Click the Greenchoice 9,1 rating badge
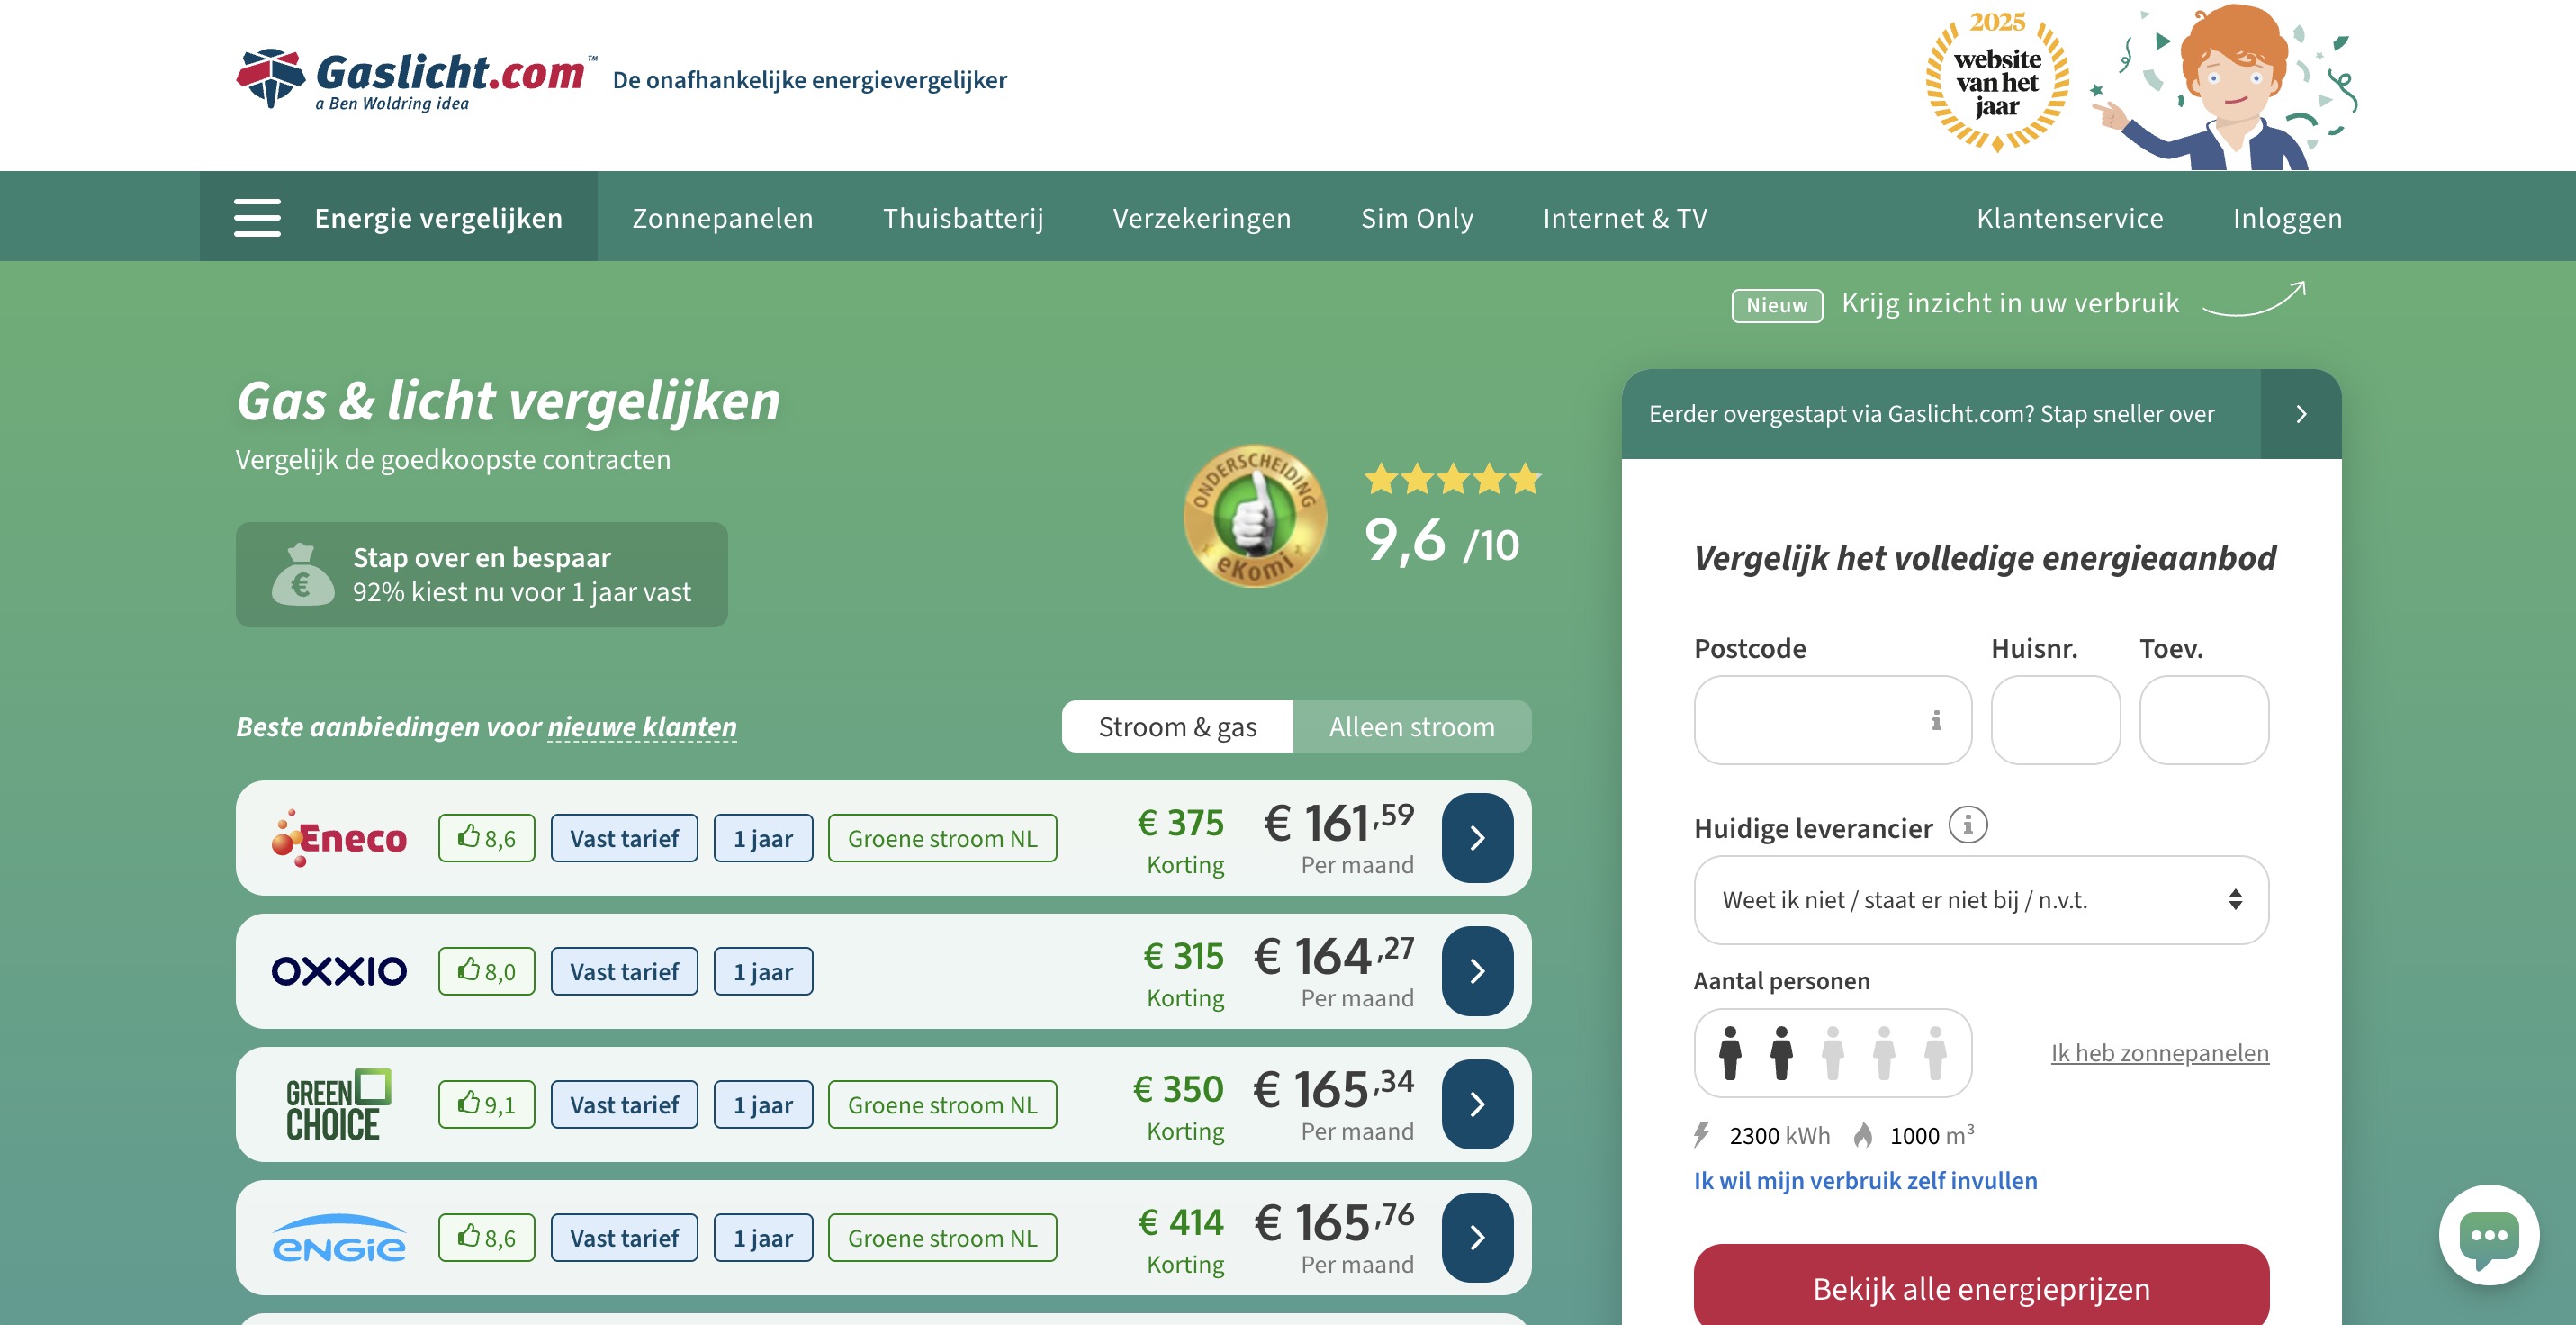This screenshot has height=1325, width=2576. [x=486, y=1104]
